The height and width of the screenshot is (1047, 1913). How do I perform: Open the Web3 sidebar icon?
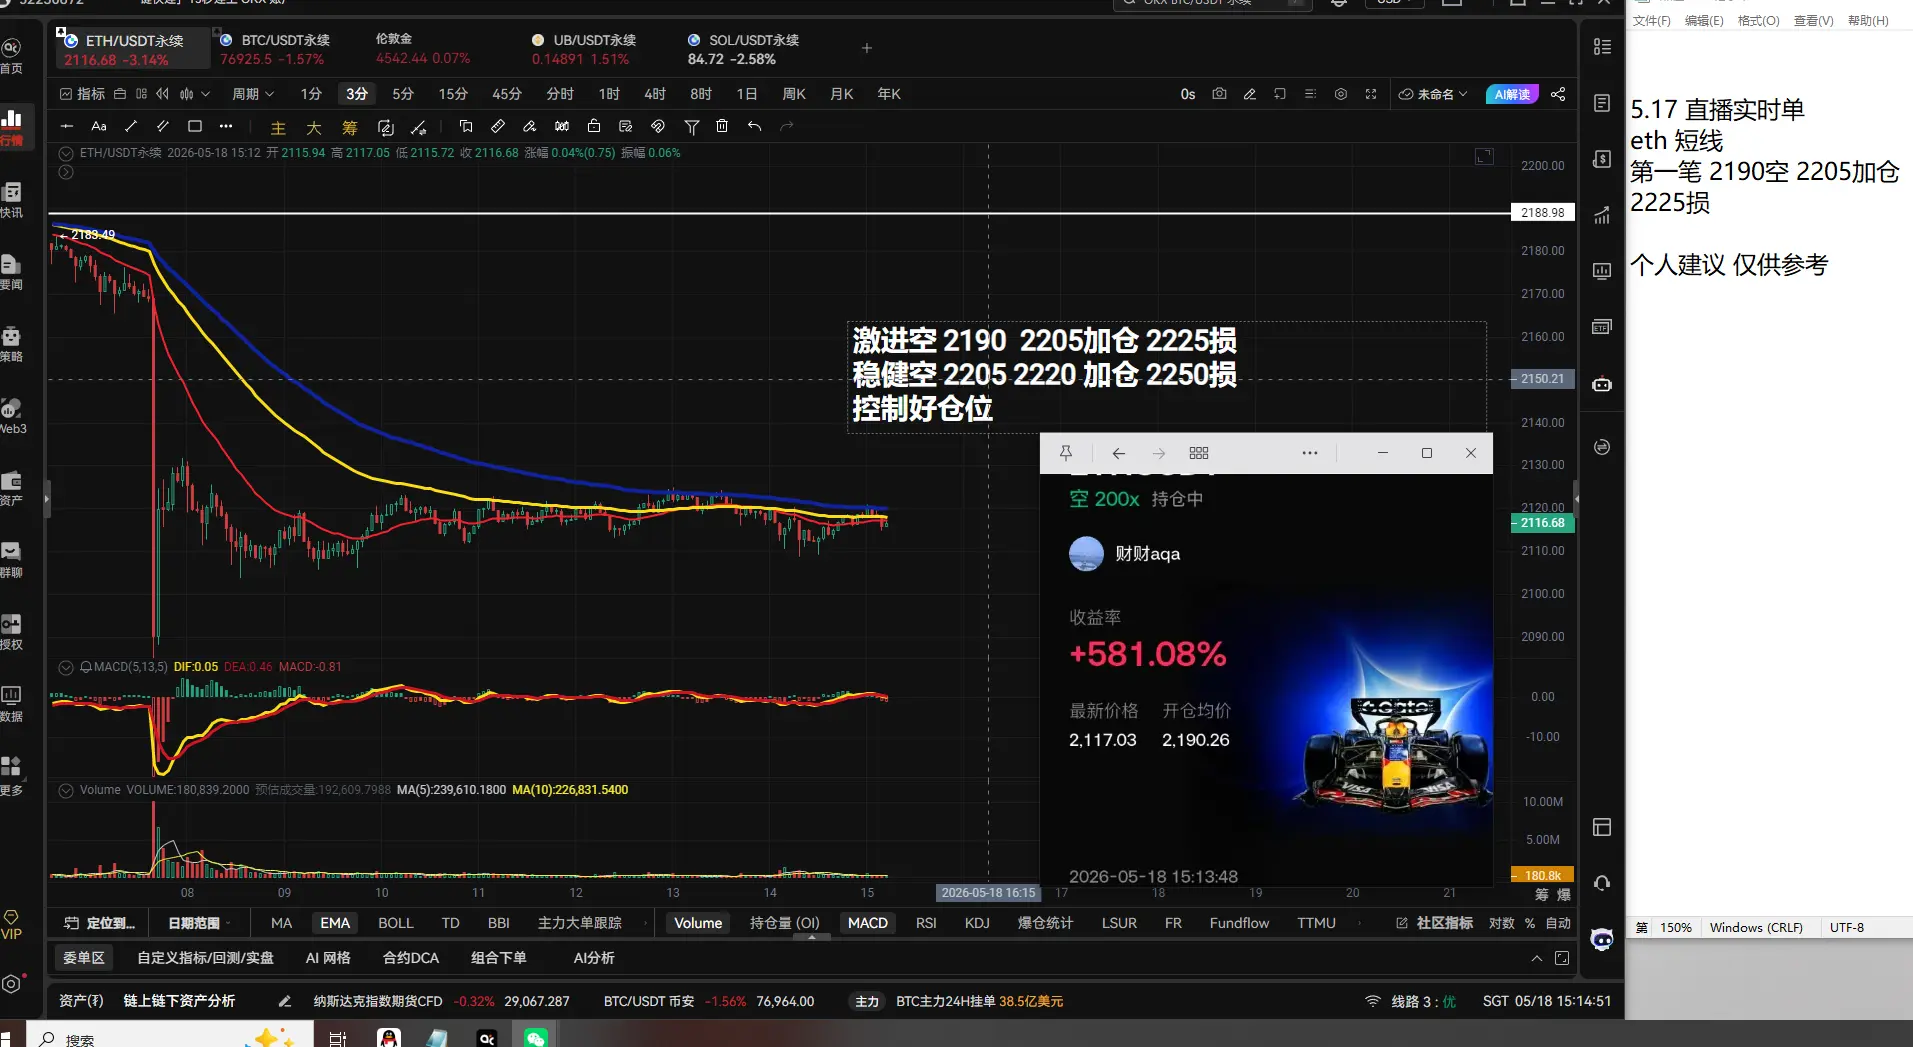pyautogui.click(x=12, y=415)
